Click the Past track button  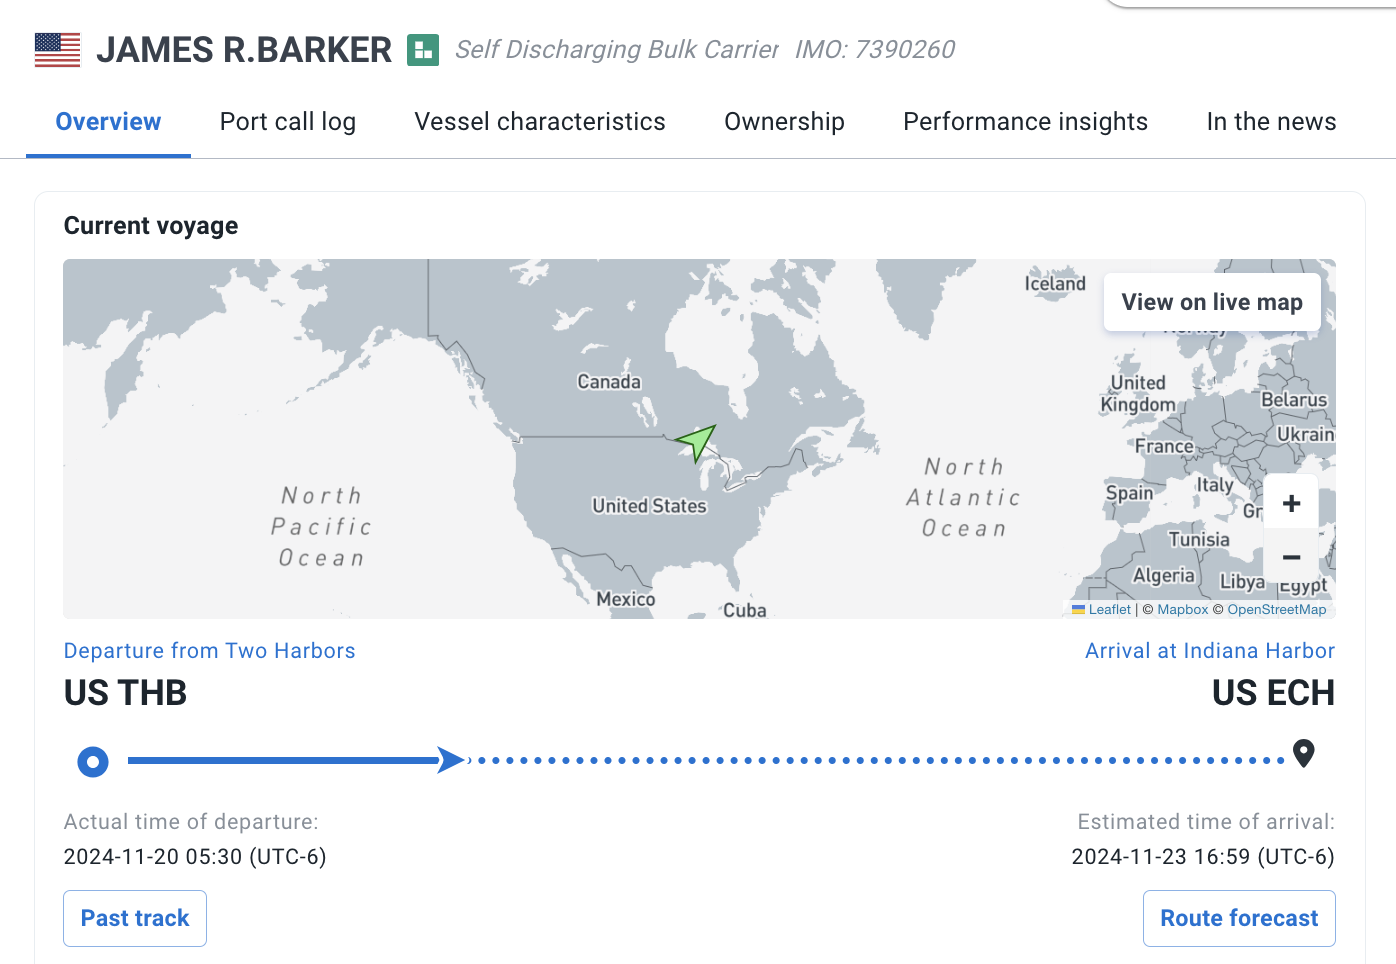[135, 918]
